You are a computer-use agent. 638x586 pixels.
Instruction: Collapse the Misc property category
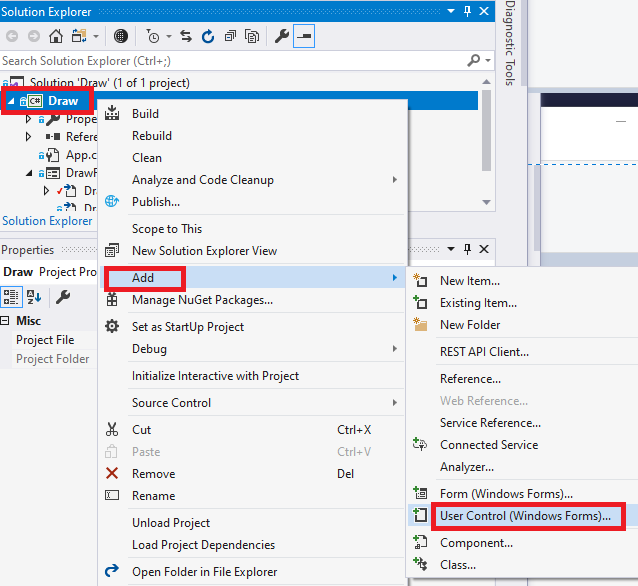(6, 321)
